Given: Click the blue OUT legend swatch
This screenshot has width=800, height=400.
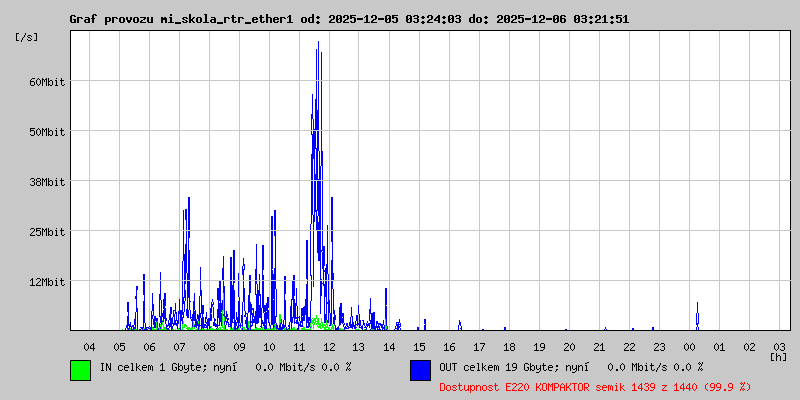Looking at the screenshot, I should click(x=420, y=370).
